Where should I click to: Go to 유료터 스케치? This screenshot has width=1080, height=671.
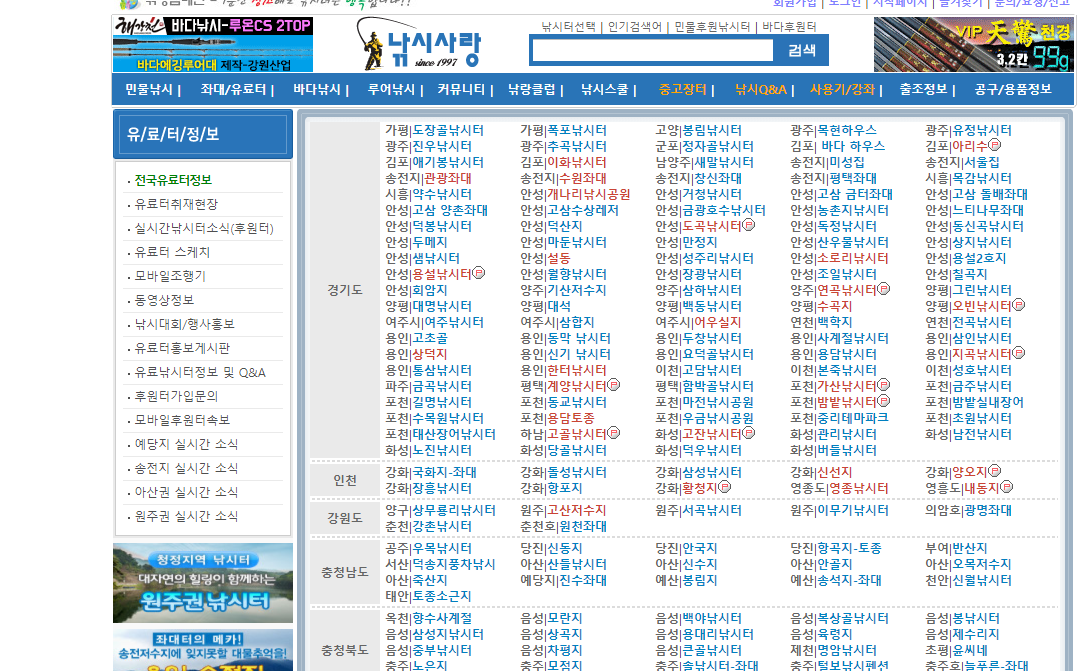172,252
